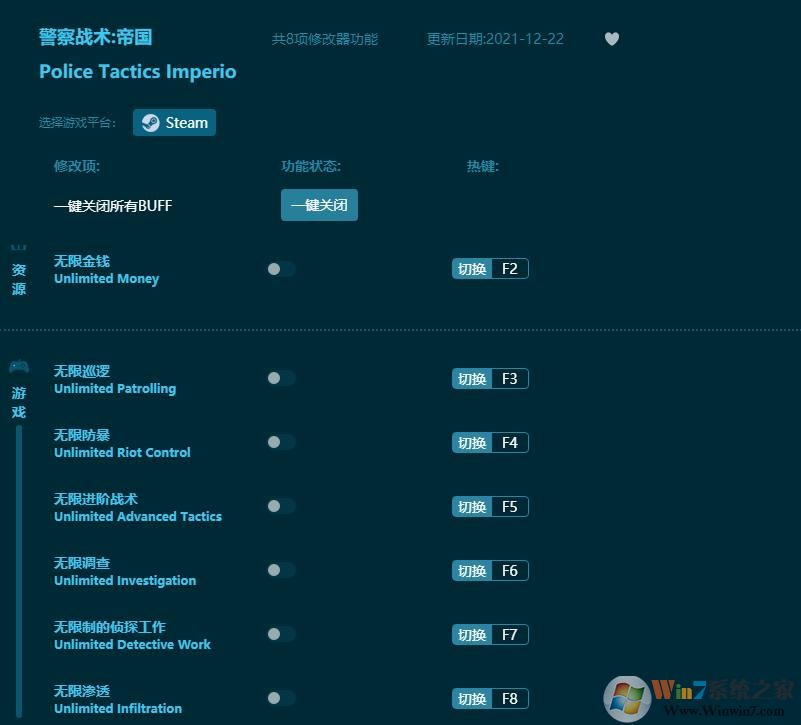The image size is (801, 725).
Task: Enable the Unlimited Detective Work switch
Action: pos(280,634)
